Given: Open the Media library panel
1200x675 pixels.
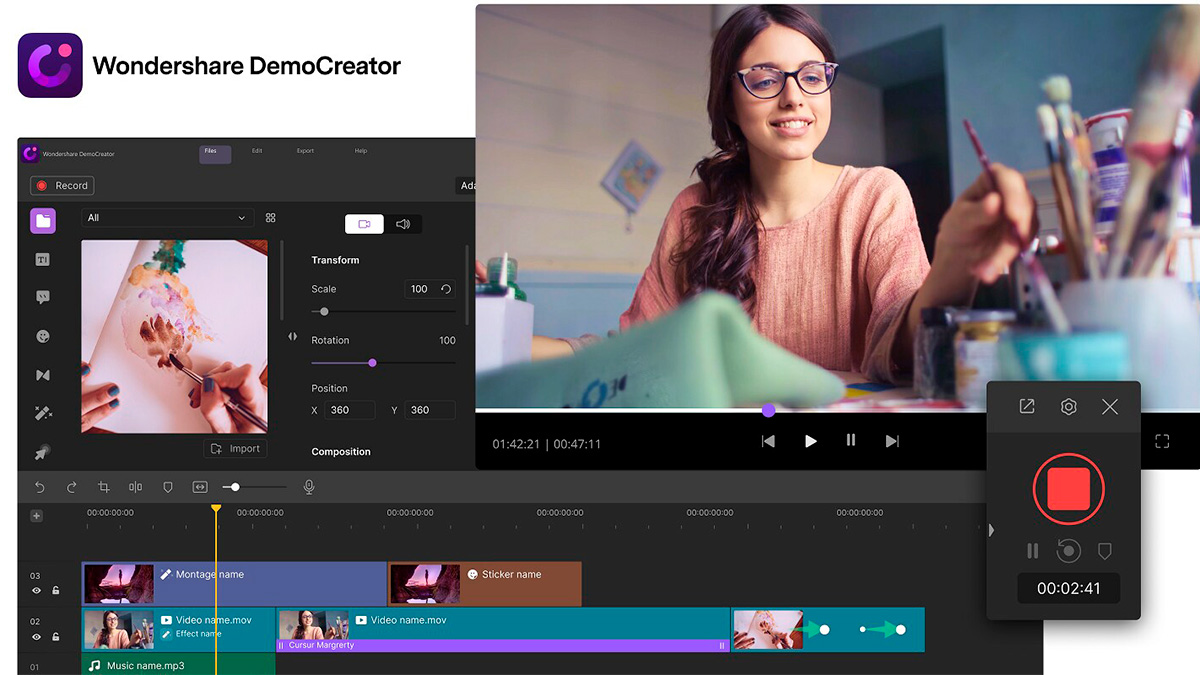Looking at the screenshot, I should (x=43, y=220).
